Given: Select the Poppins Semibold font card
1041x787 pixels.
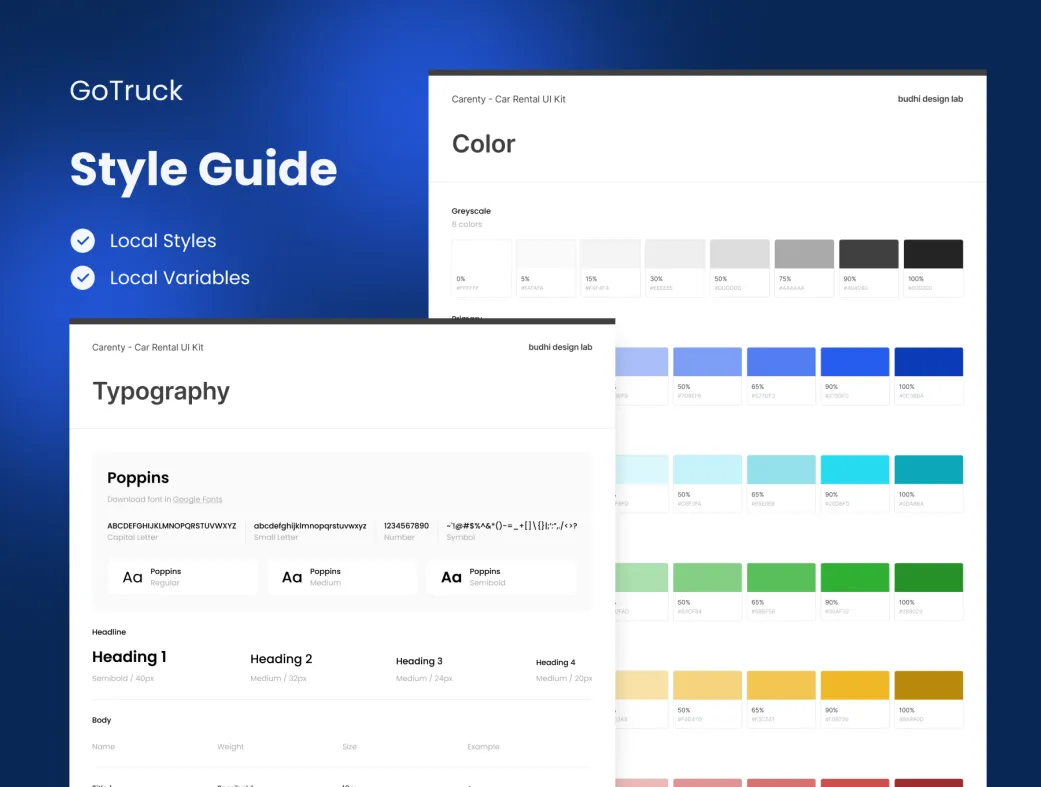Looking at the screenshot, I should click(x=501, y=577).
